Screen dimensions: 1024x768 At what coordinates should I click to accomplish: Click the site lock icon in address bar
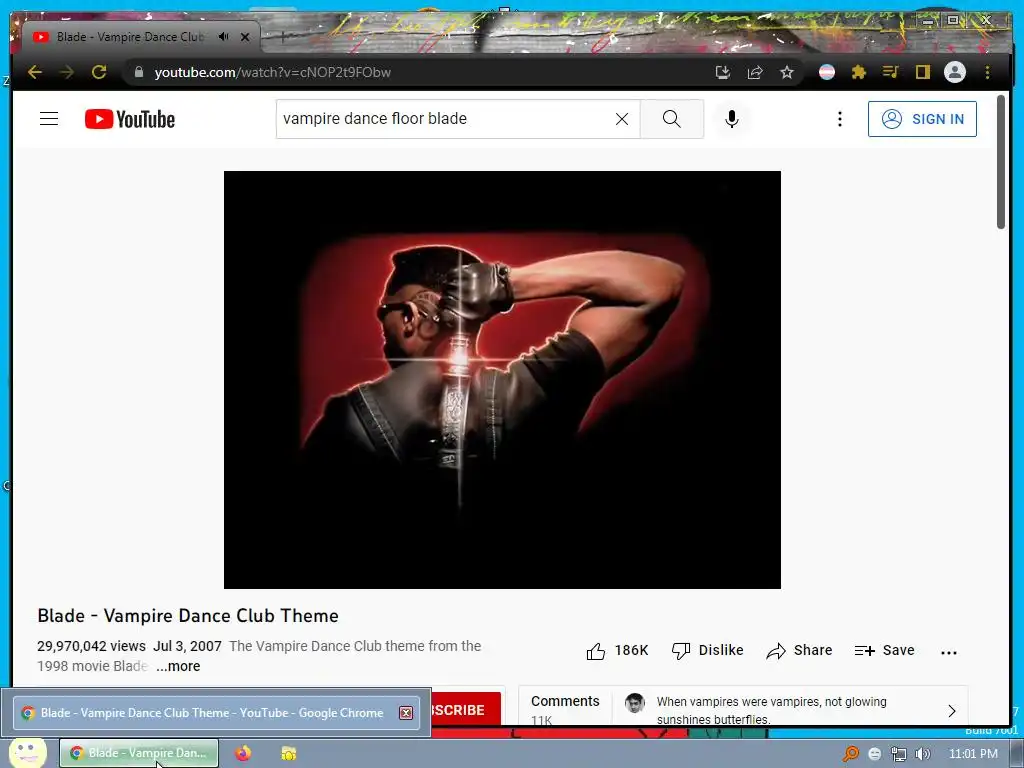click(138, 72)
